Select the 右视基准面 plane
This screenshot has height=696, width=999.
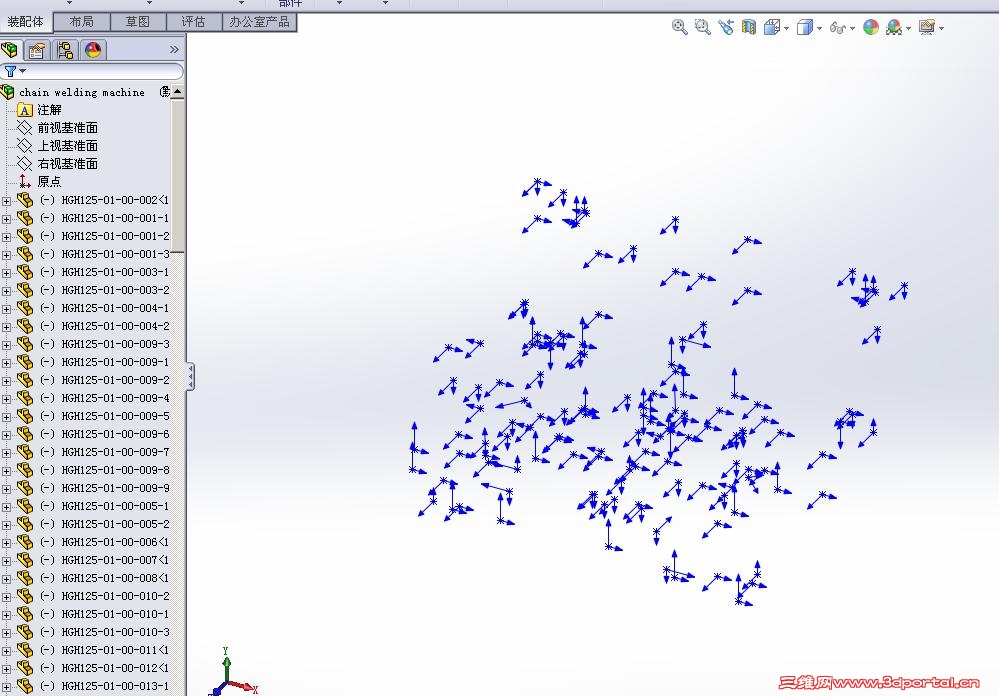[67, 164]
